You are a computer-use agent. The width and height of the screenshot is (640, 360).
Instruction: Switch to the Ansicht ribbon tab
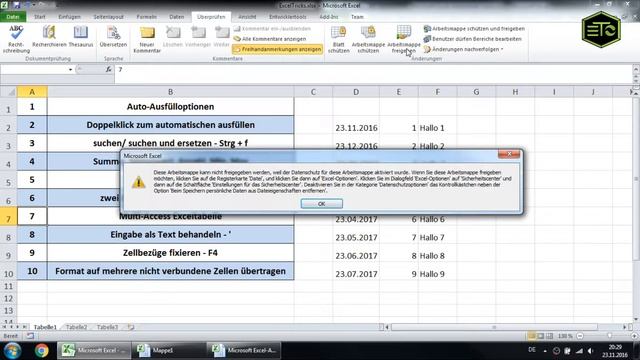coord(247,17)
